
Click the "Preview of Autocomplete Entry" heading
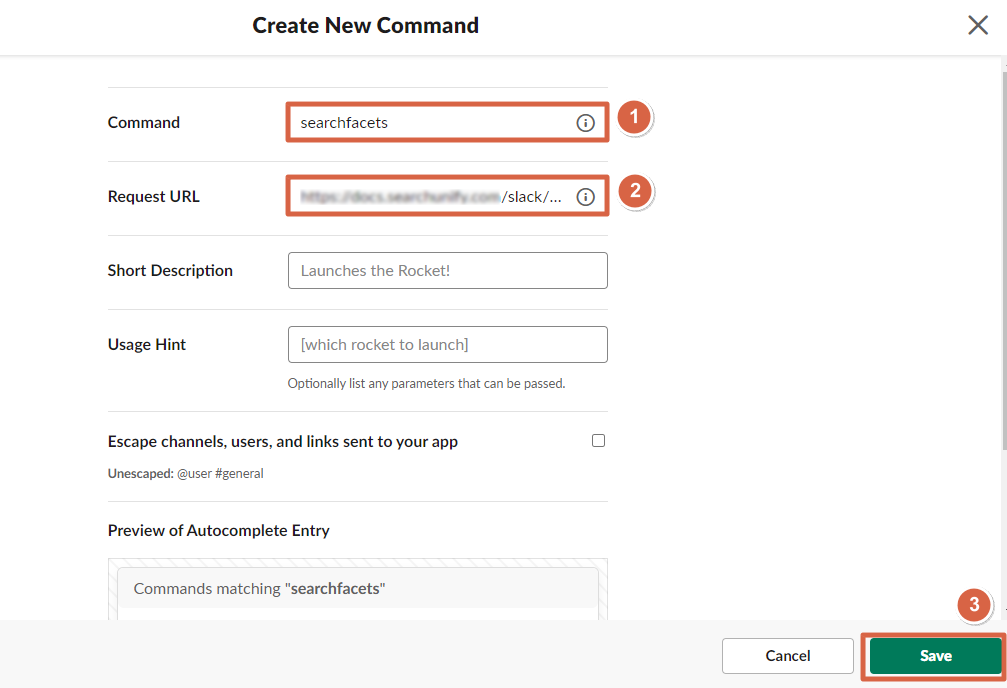218,530
